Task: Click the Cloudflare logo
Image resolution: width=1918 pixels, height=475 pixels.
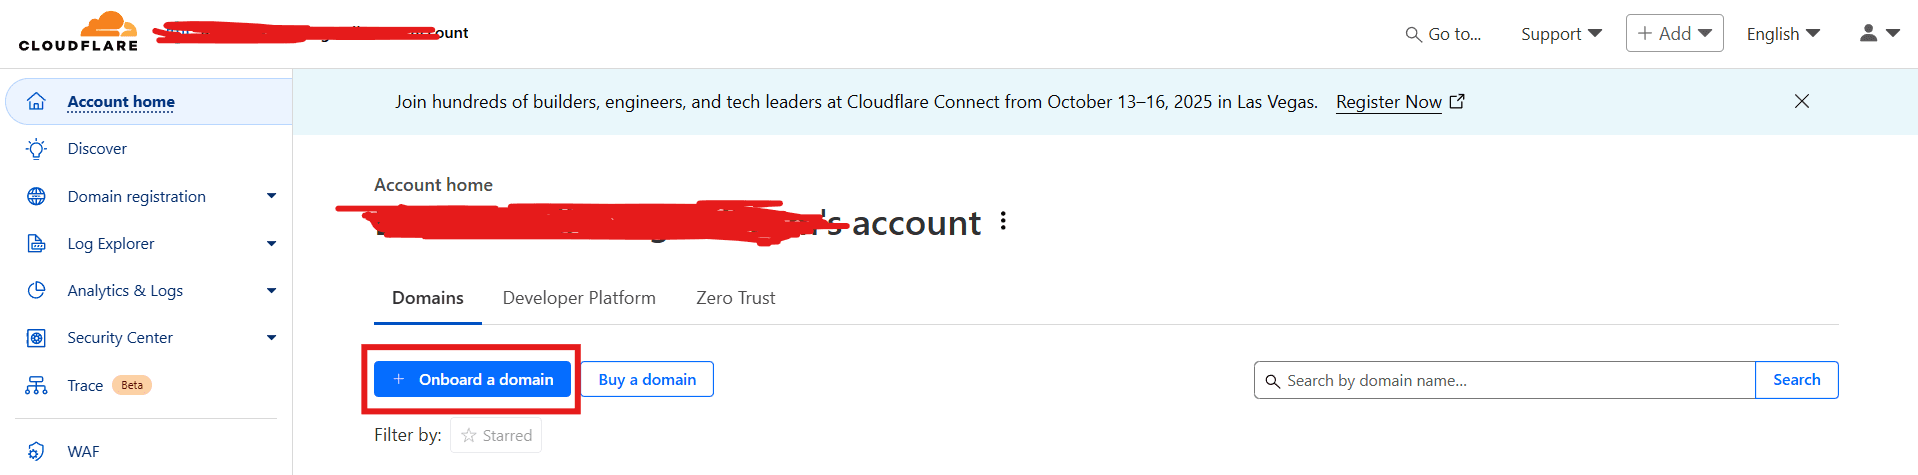Action: pyautogui.click(x=78, y=32)
